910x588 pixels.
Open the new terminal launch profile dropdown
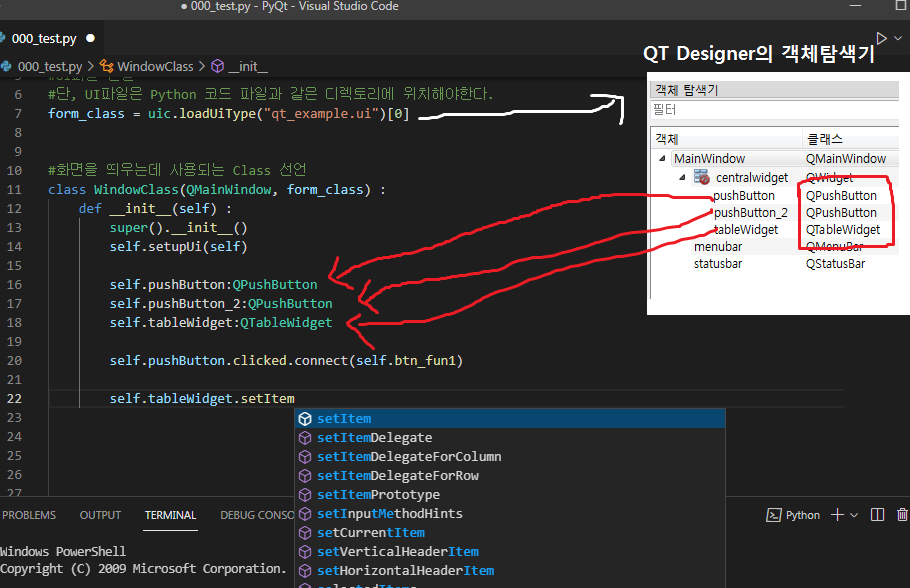pyautogui.click(x=854, y=515)
